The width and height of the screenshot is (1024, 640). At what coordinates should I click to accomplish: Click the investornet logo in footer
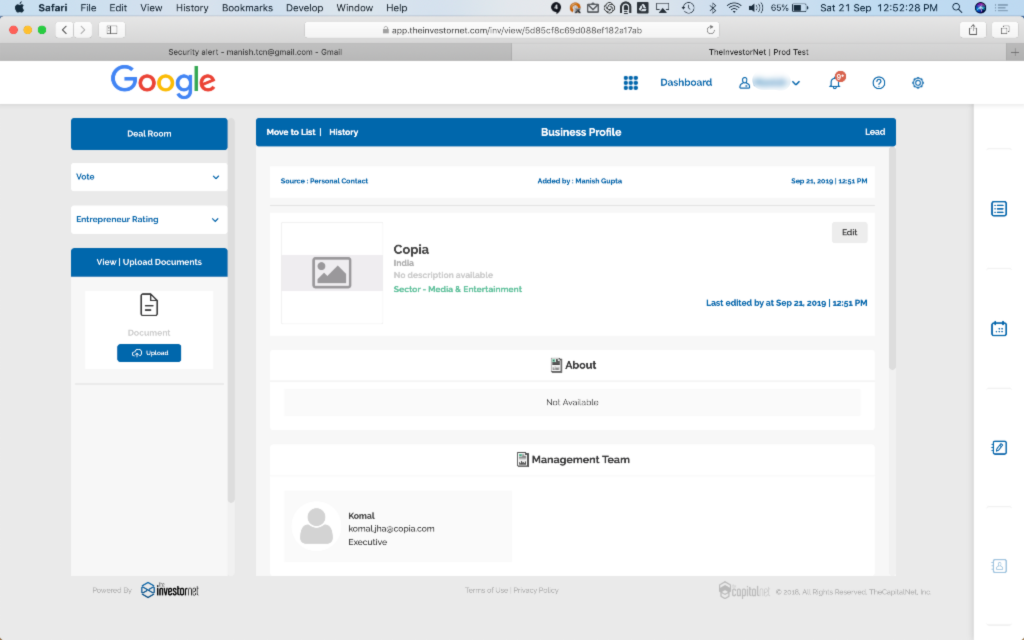[170, 590]
